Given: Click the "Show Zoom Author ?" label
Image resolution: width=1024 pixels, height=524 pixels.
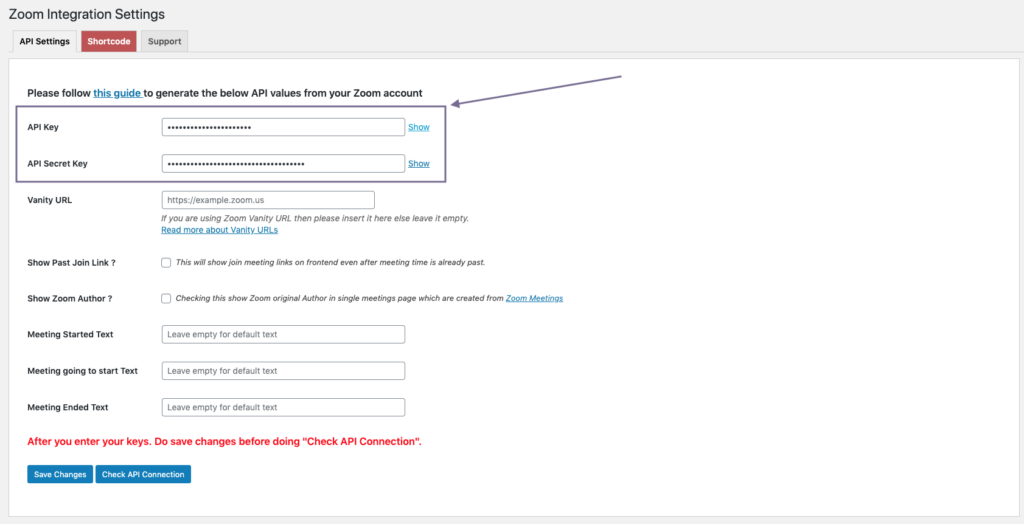Looking at the screenshot, I should (70, 298).
